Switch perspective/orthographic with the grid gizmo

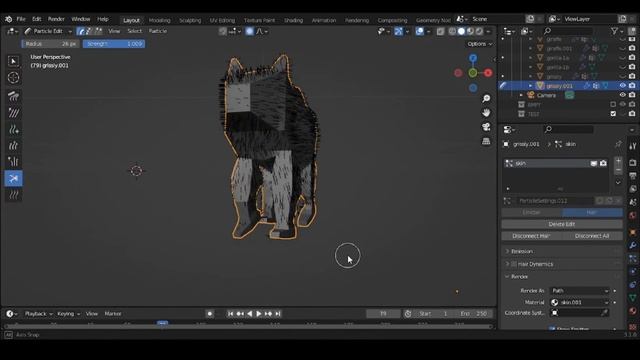click(x=486, y=141)
